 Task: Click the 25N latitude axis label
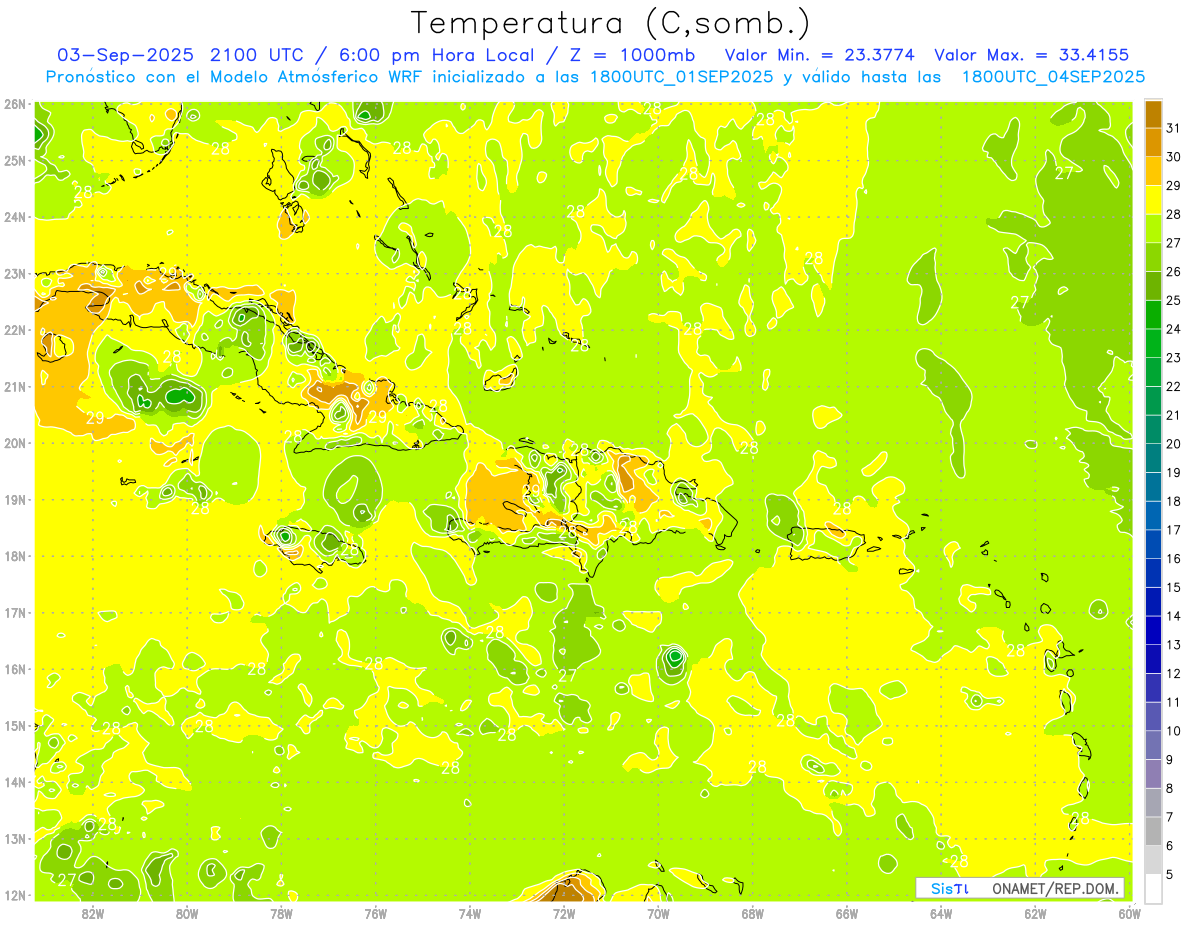(14, 161)
